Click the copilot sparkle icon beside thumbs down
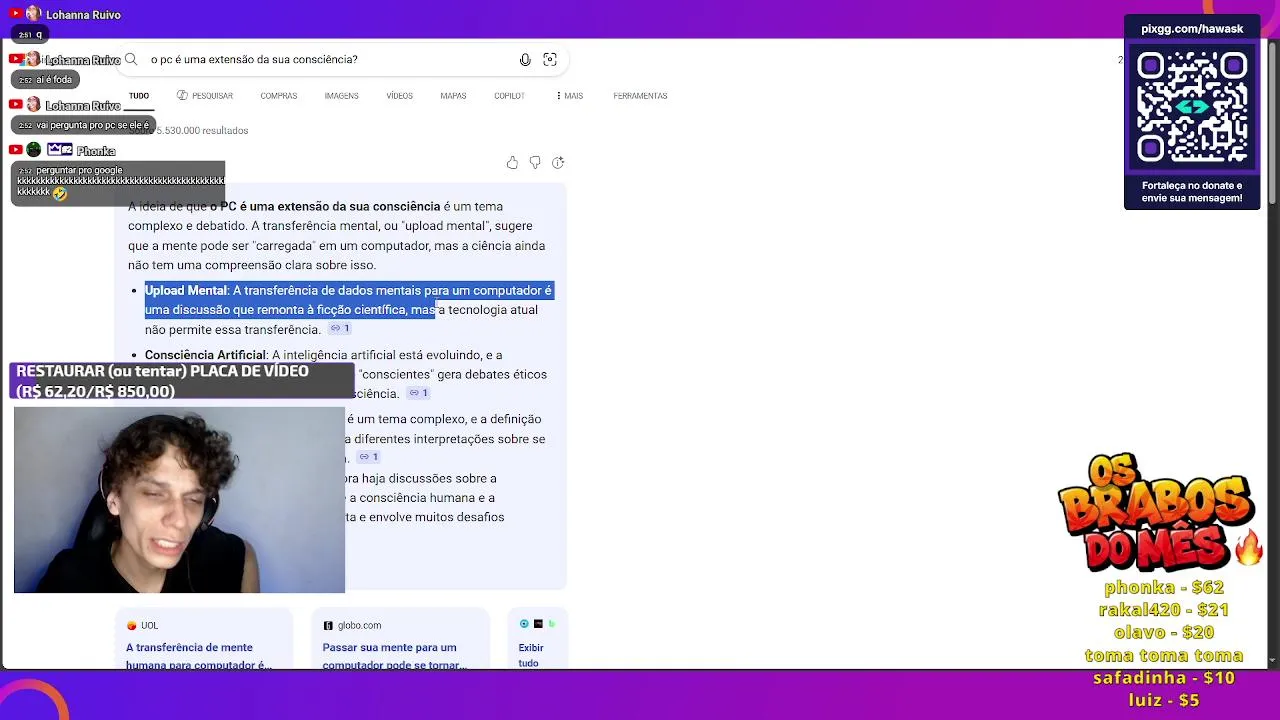Screen dimensions: 1280x720 (x=558, y=163)
